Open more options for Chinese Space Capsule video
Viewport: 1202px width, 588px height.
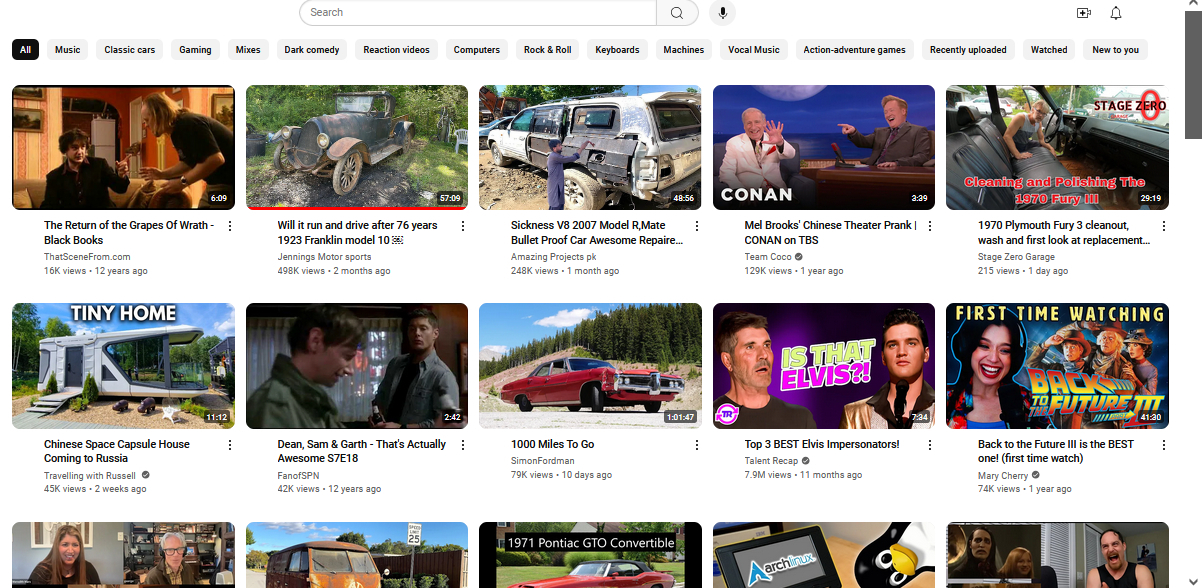coord(229,445)
